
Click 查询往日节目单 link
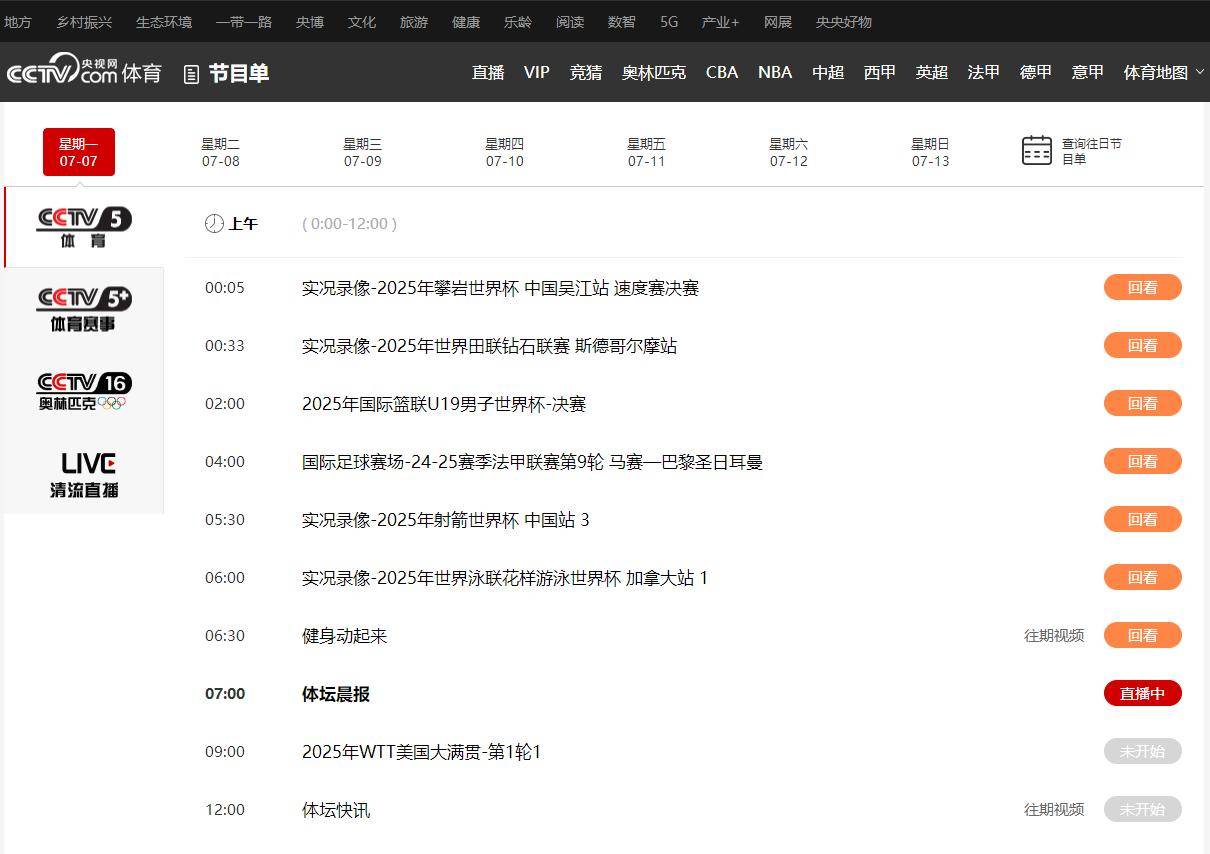(1092, 151)
